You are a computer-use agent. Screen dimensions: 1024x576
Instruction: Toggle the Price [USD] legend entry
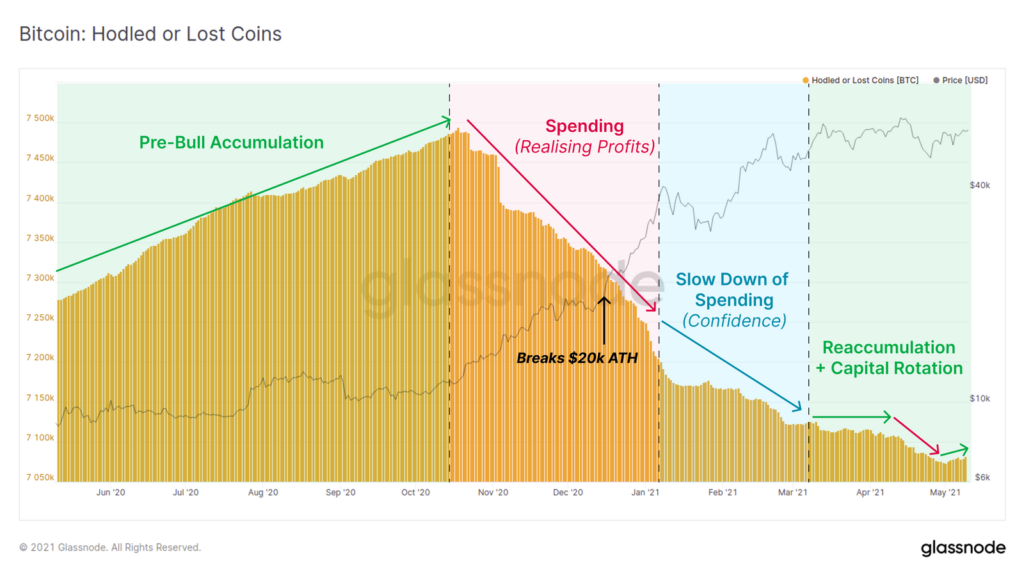tap(960, 80)
